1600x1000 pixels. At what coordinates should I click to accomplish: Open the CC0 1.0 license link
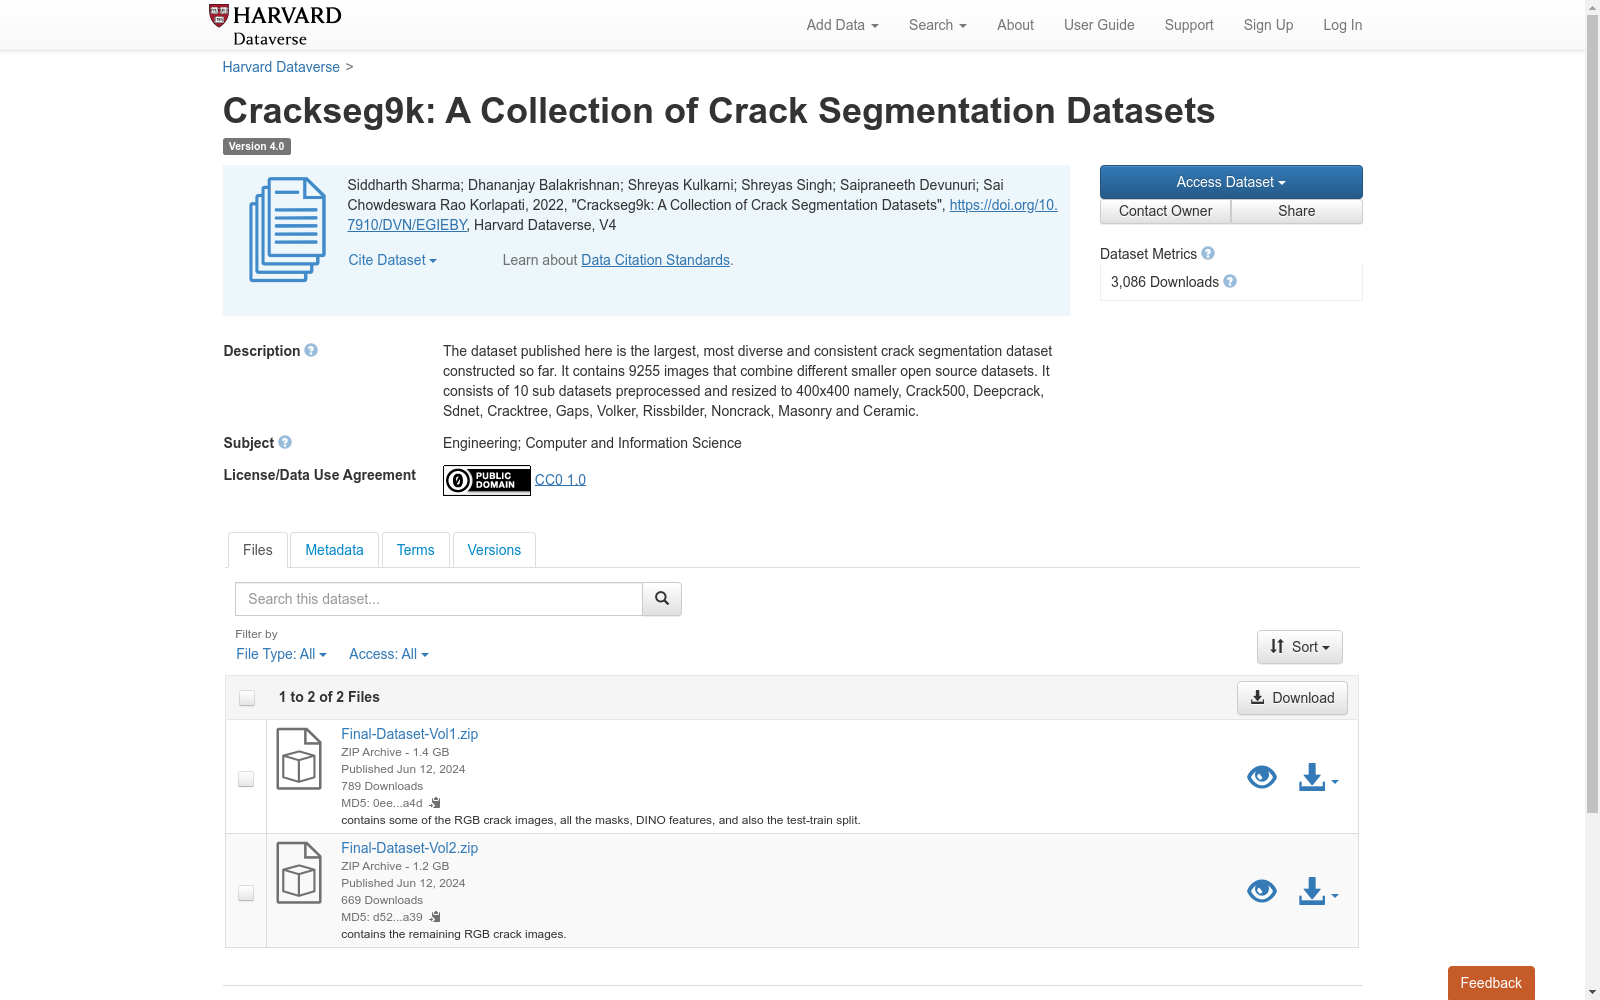click(560, 480)
